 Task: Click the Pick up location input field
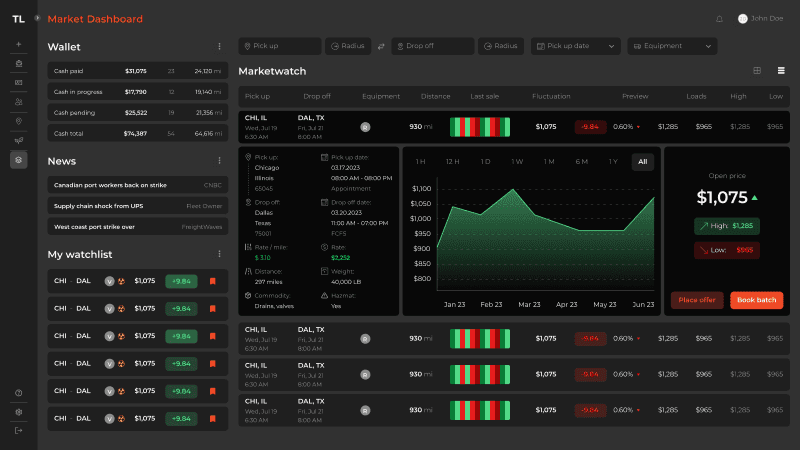click(x=280, y=46)
